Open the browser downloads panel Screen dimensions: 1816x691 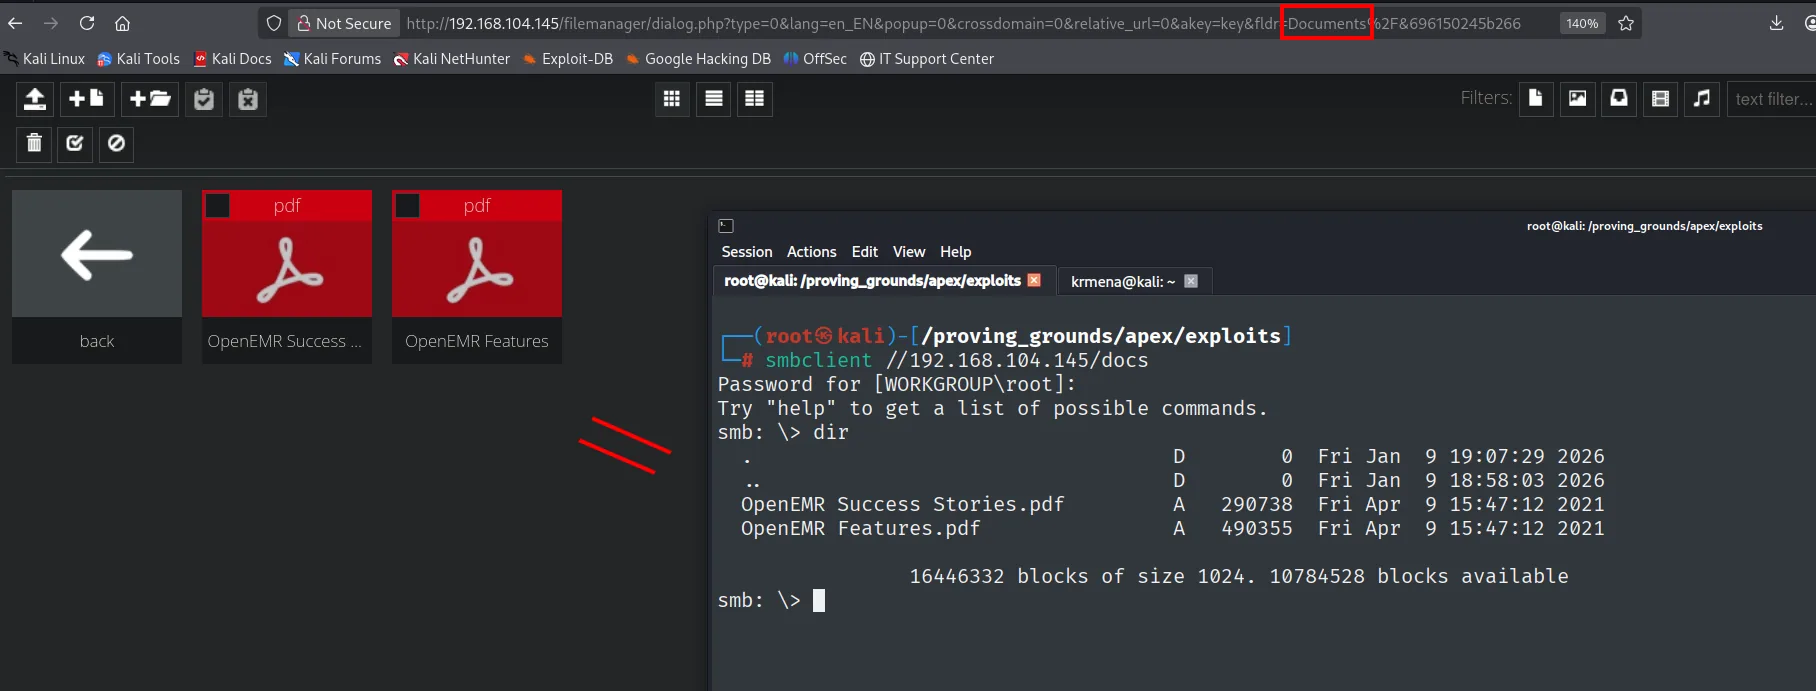pyautogui.click(x=1776, y=23)
